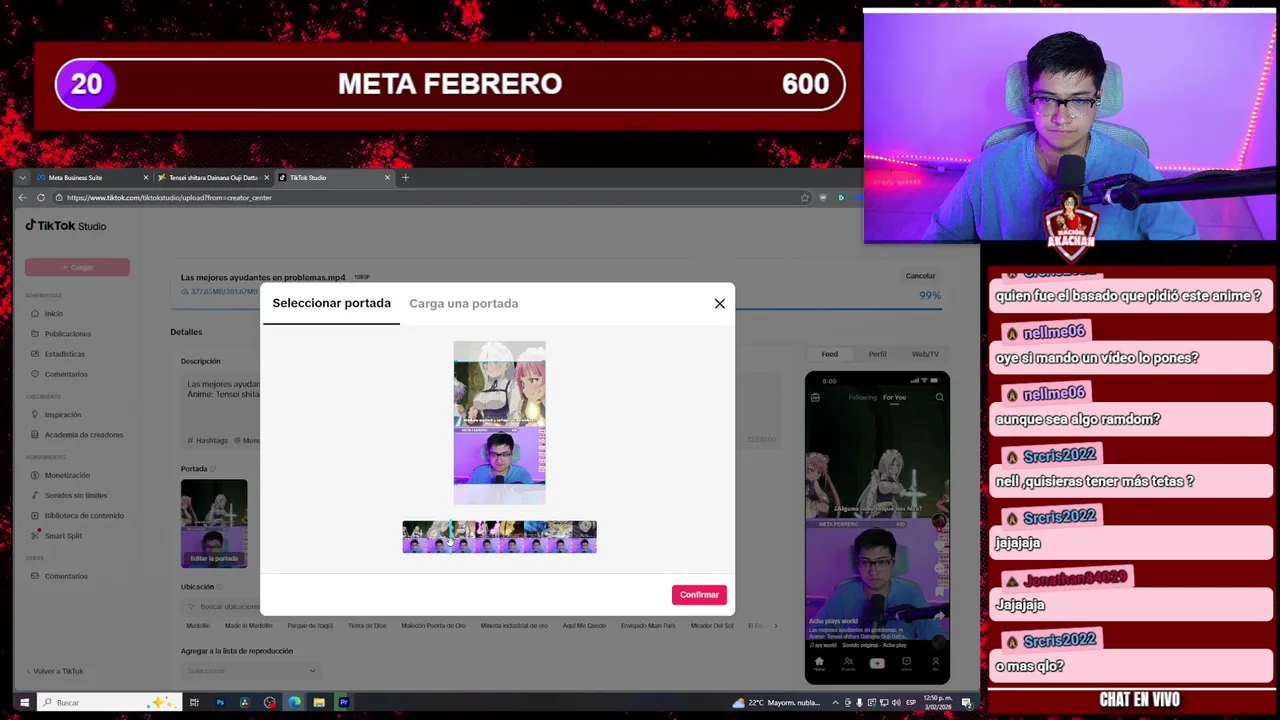
Task: Click Volver a TikTok link
Action: (58, 671)
